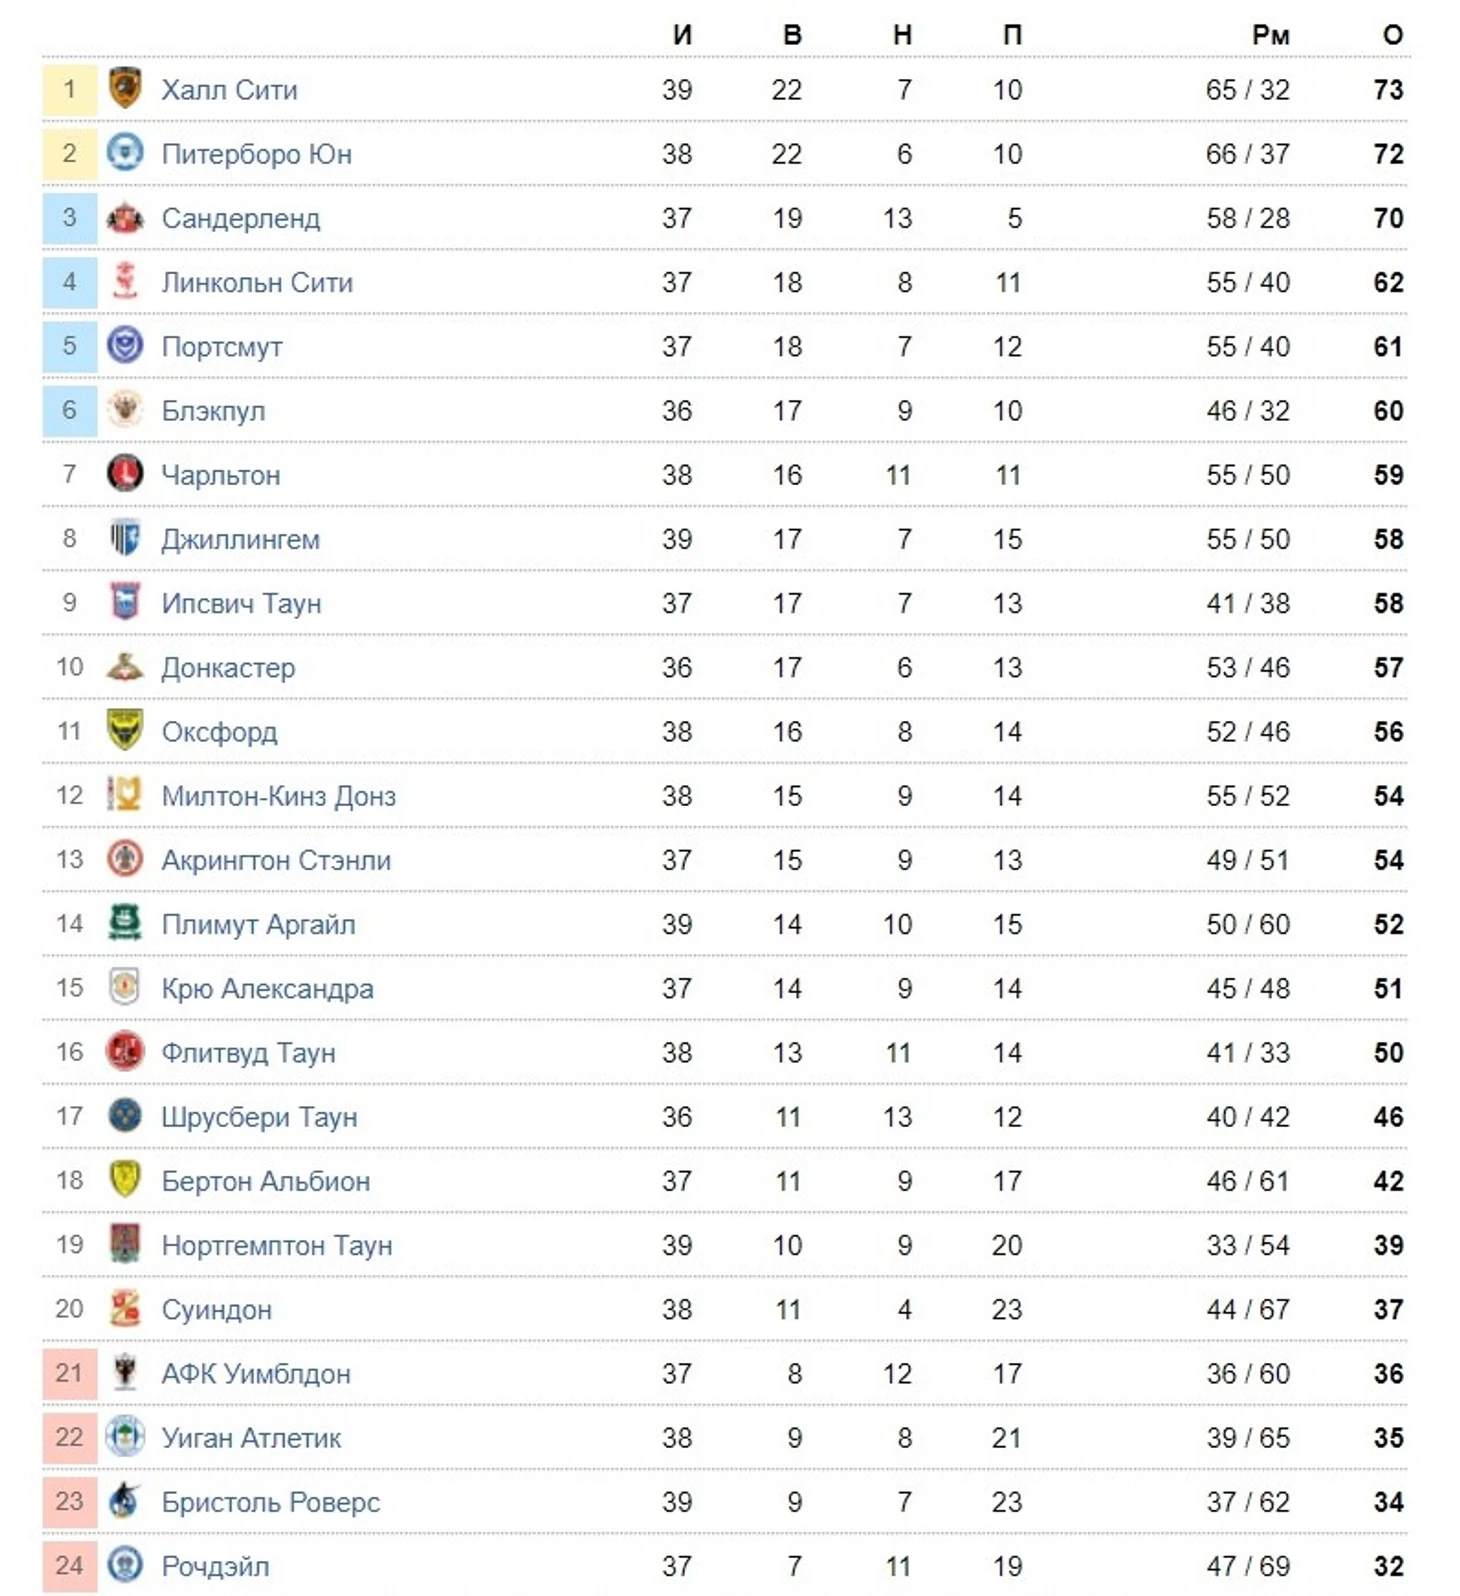Click the И games played column header
The height and width of the screenshot is (1596, 1460).
tap(681, 35)
